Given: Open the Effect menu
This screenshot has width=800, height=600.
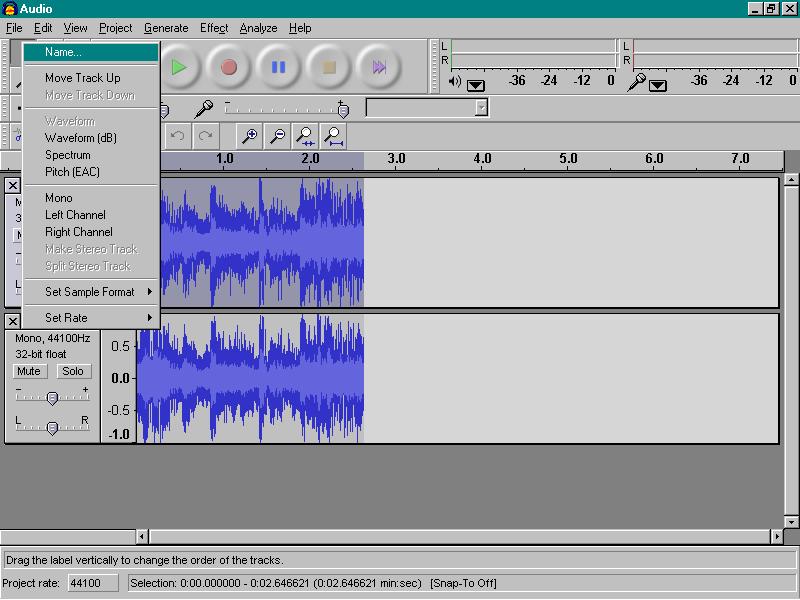Looking at the screenshot, I should pyautogui.click(x=214, y=28).
